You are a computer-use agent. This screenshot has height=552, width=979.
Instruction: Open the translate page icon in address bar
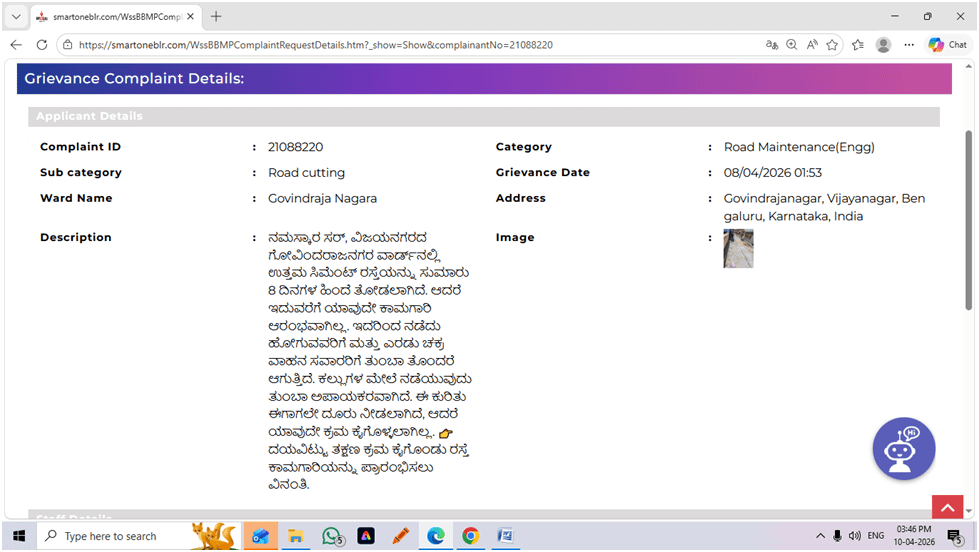coord(771,45)
